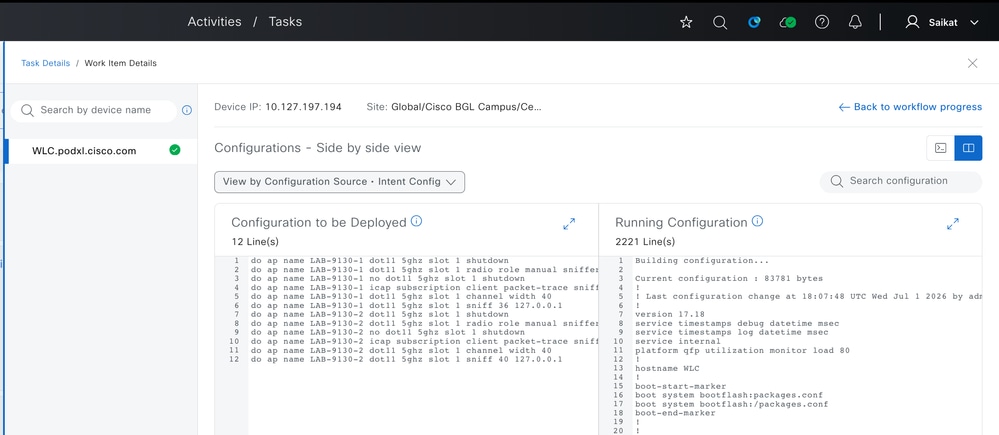
Task: Click 'platform qfp utilization monitor load 80' line
Action: (742, 351)
